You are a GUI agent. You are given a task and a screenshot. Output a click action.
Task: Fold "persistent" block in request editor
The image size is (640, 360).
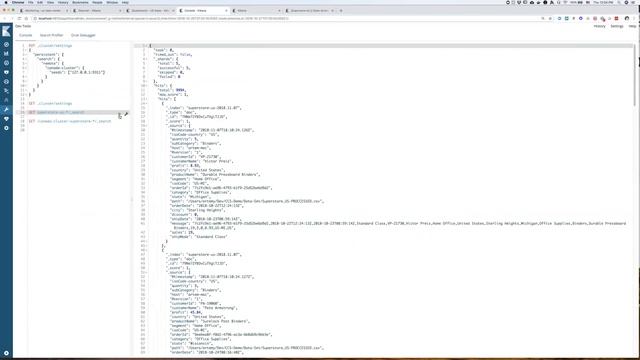click(x=26, y=55)
